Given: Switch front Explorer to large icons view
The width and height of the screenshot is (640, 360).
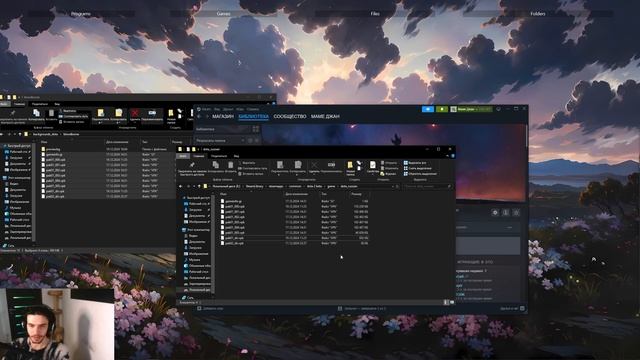Looking at the screenshot, I should click(452, 302).
